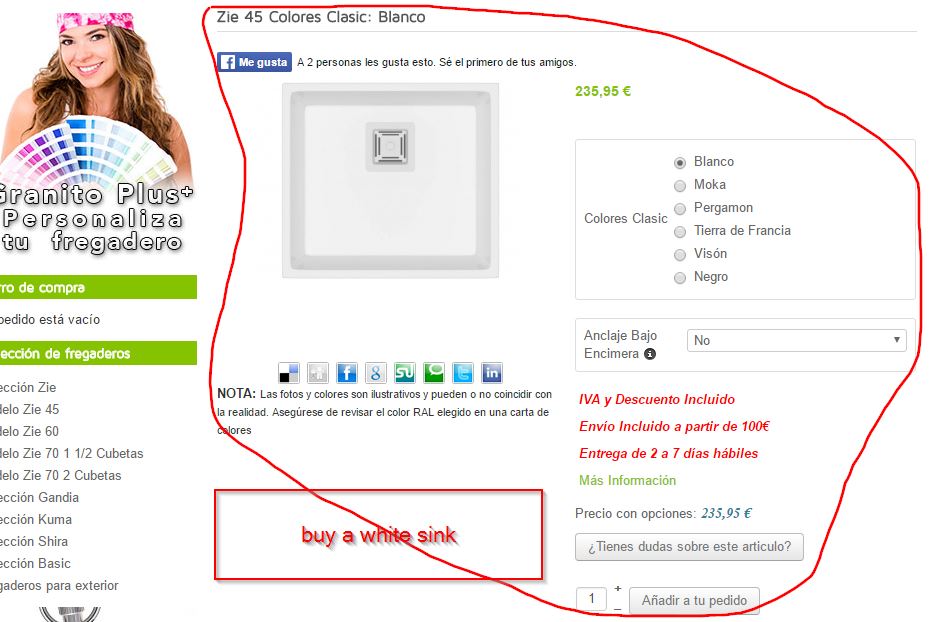945x622 pixels.
Task: Click Añadir a tu pedido button
Action: tap(694, 600)
